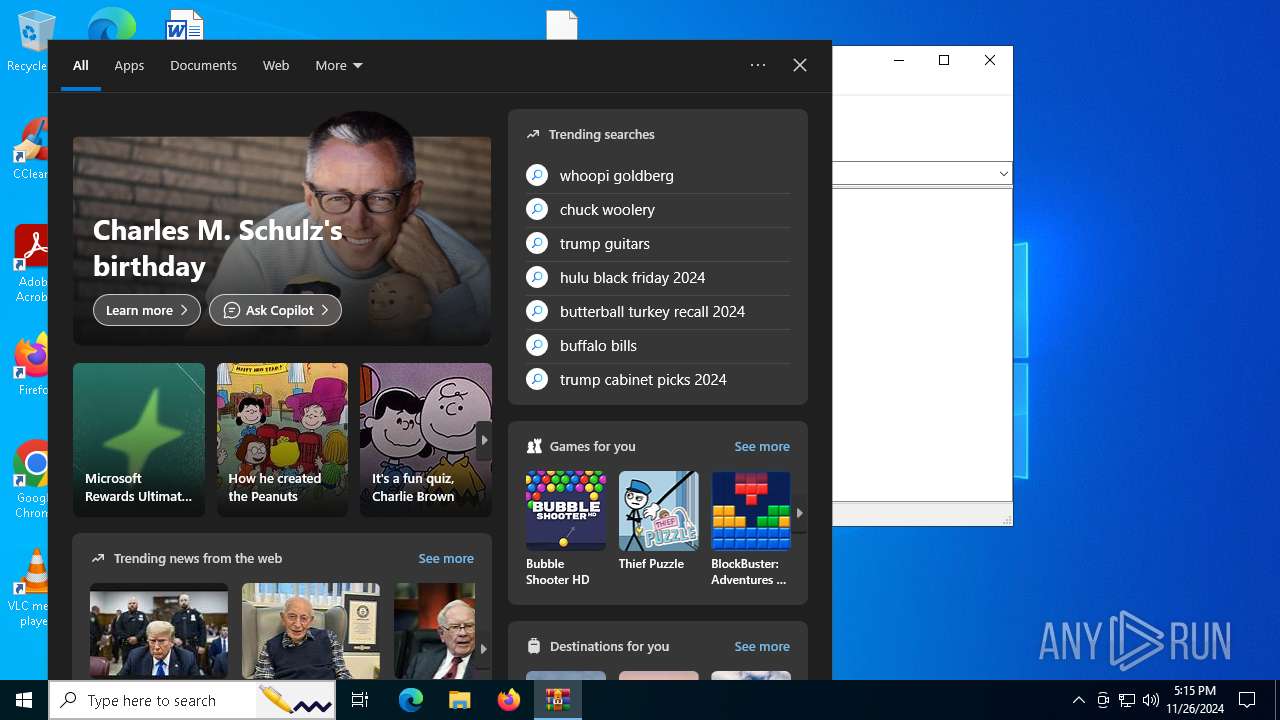Open It's a fun quiz, Charlie Brown card
This screenshot has height=720, width=1280.
click(x=426, y=440)
